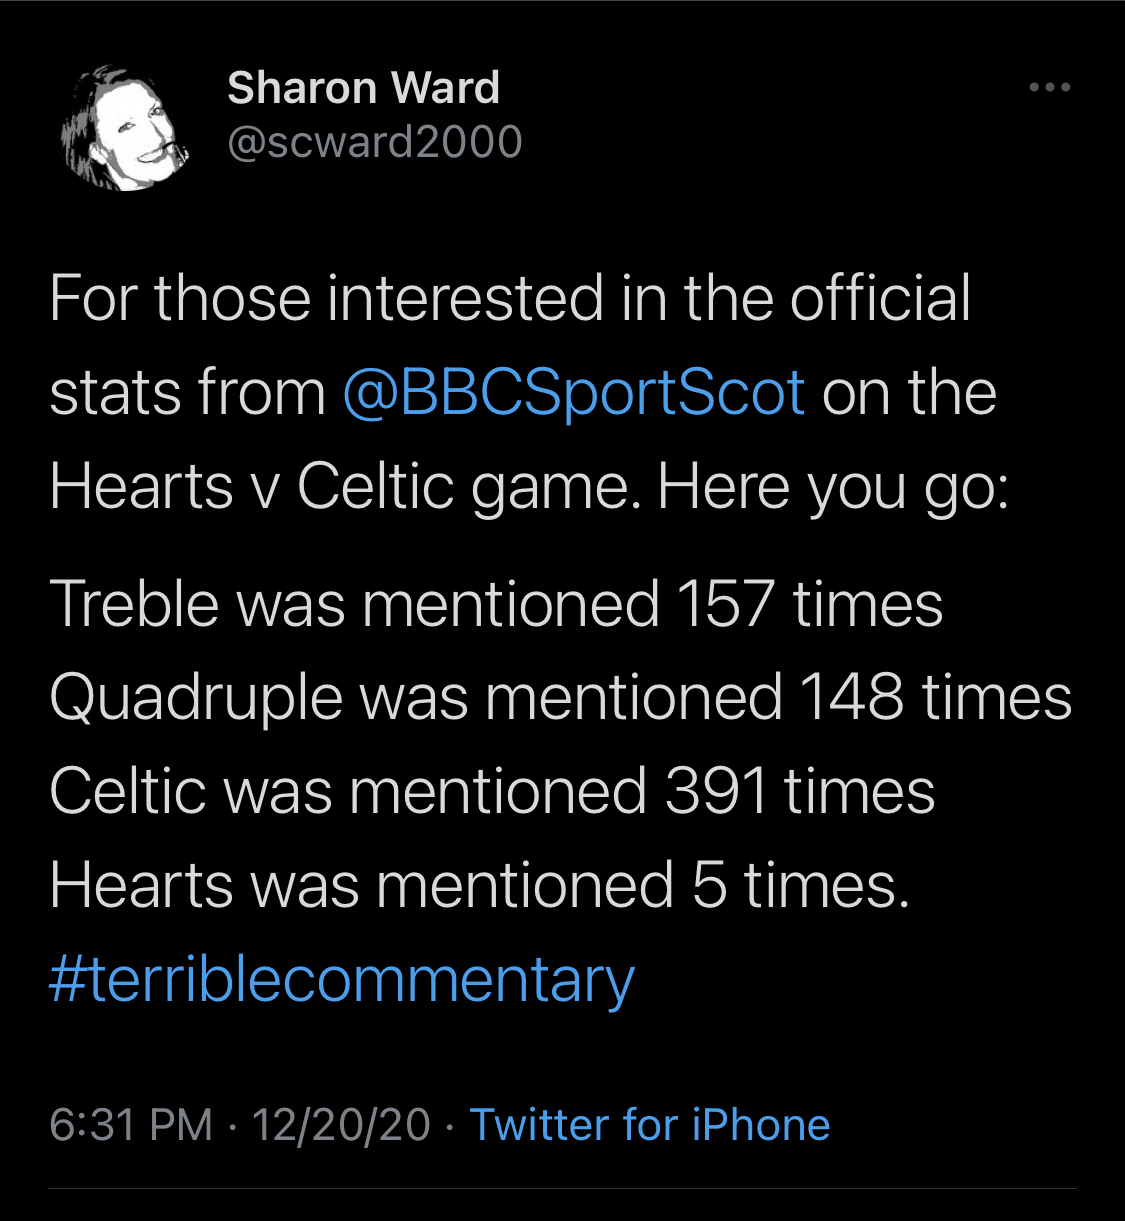Click the number 157 in the tweet
The width and height of the screenshot is (1125, 1221).
pyautogui.click(x=725, y=605)
